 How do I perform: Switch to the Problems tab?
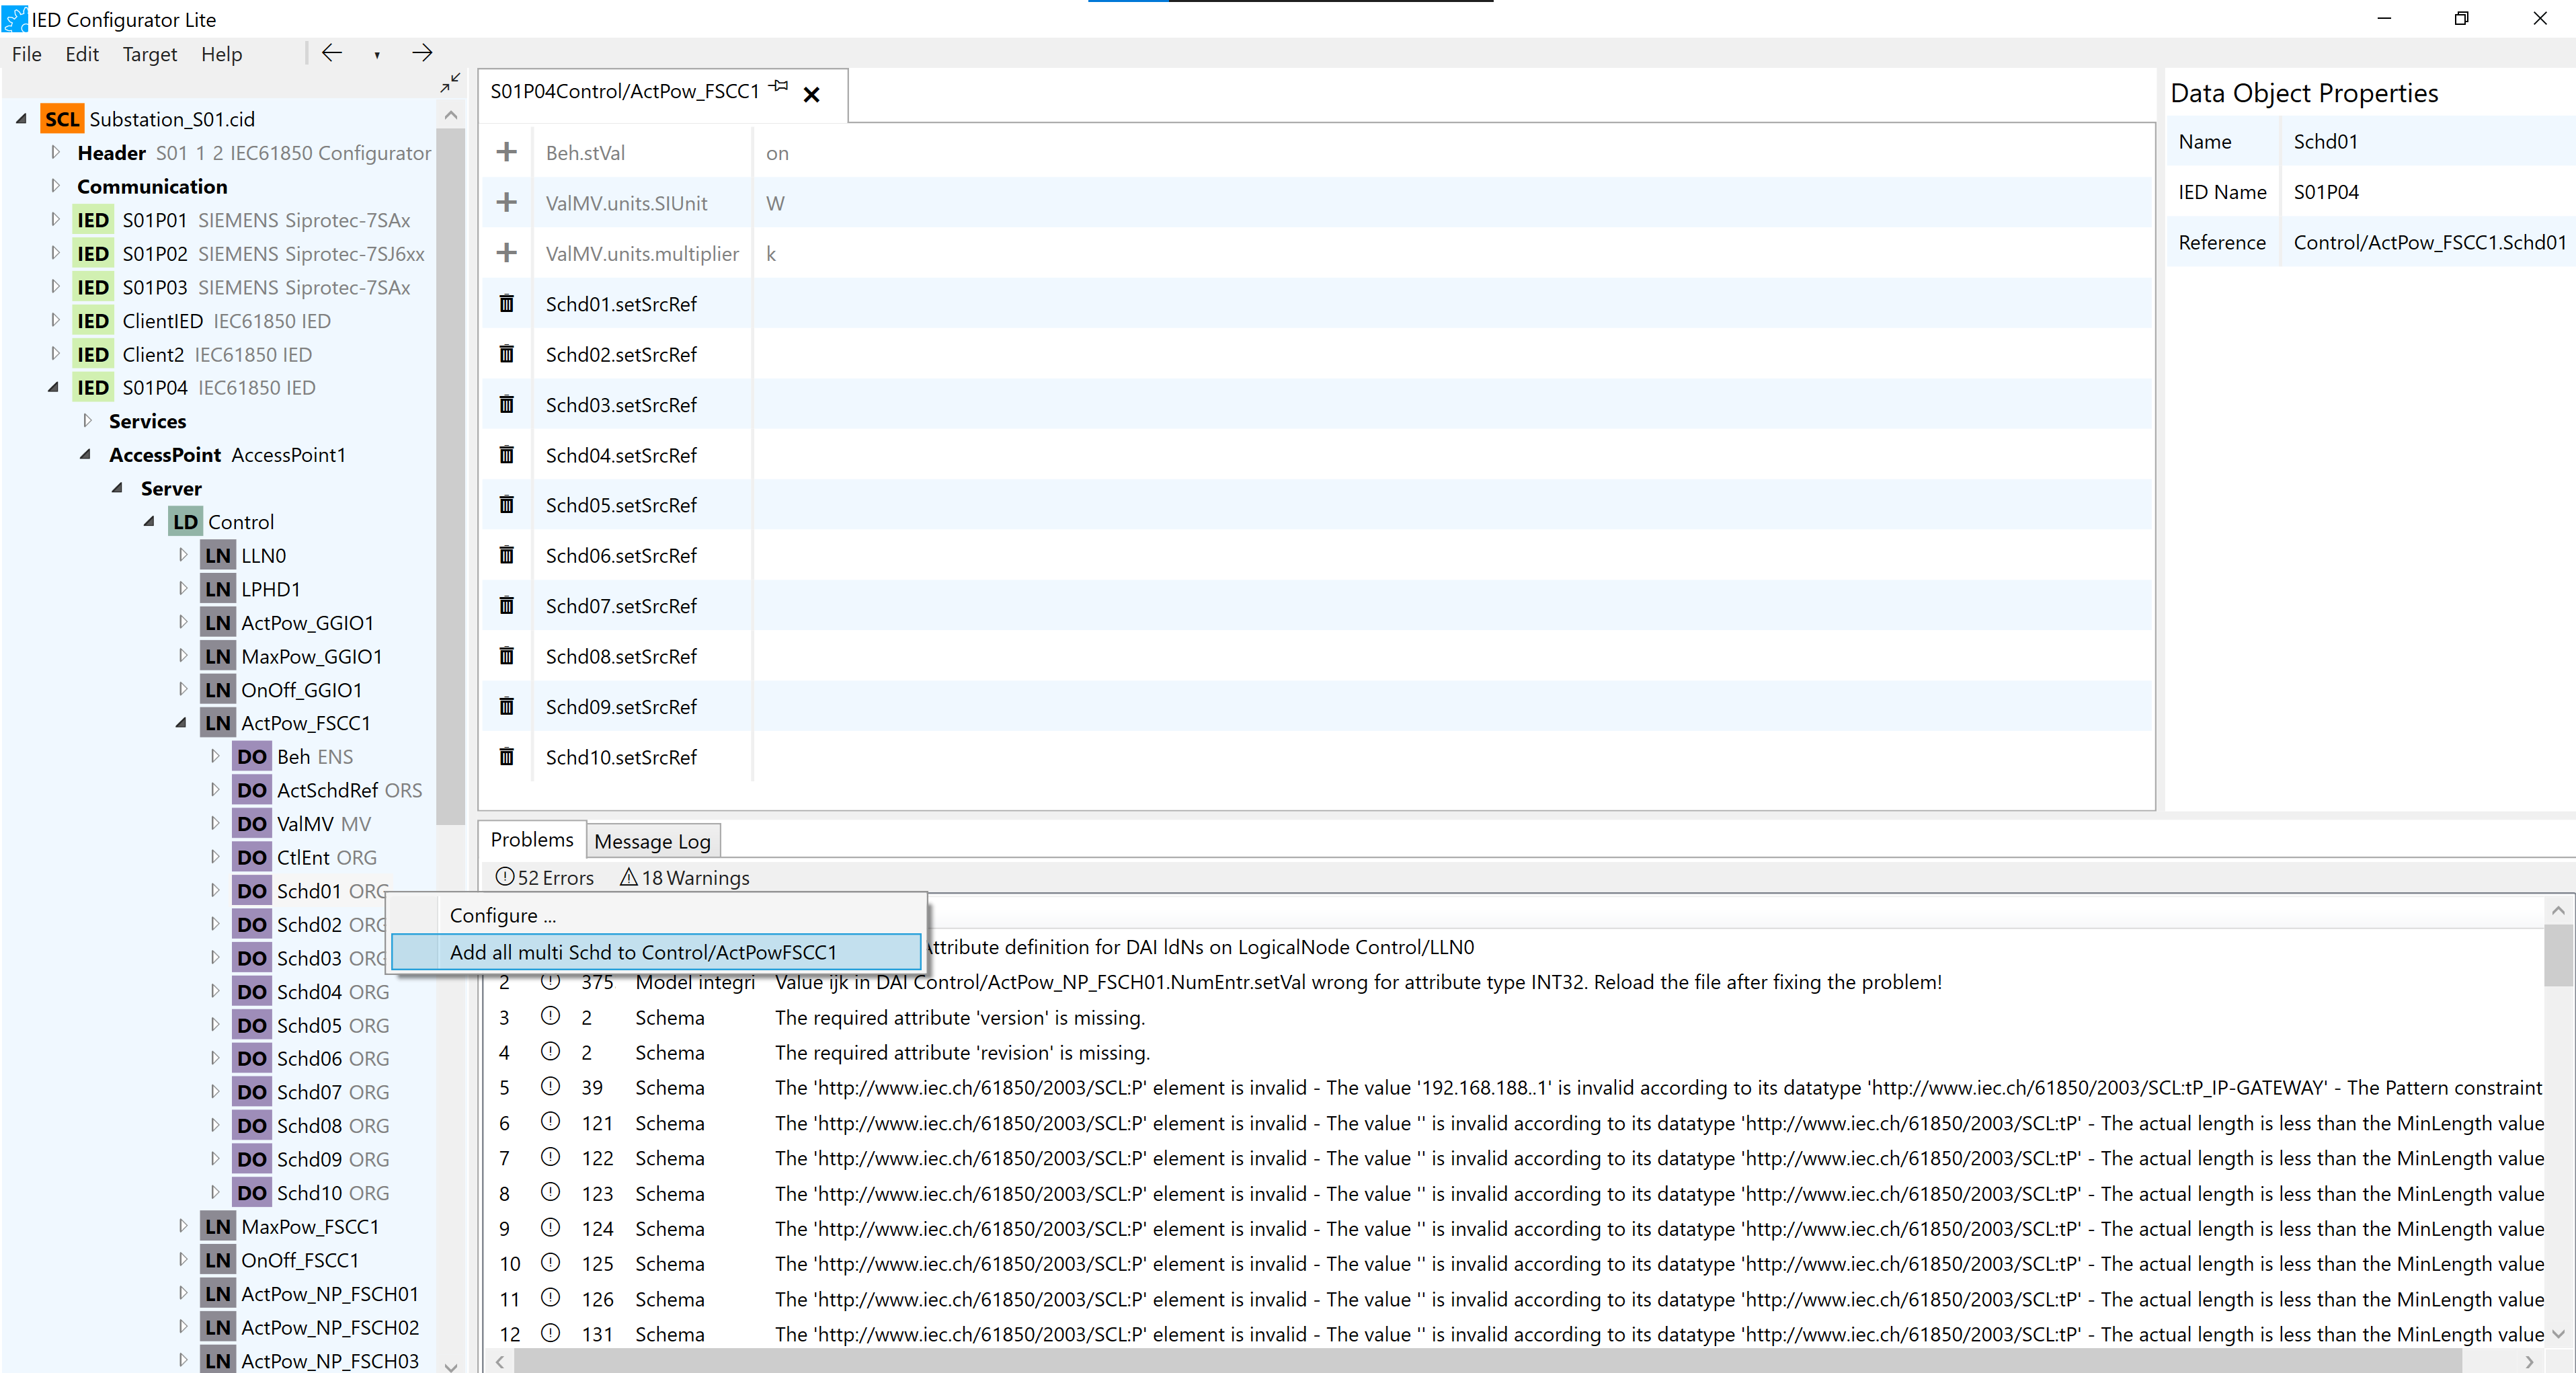point(532,840)
